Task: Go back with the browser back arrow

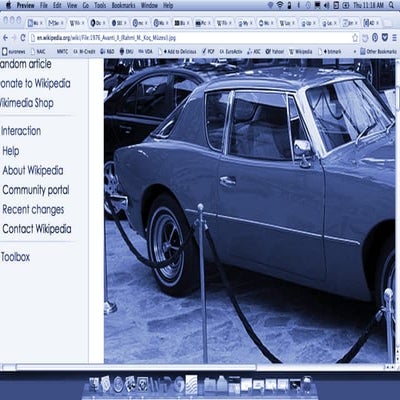Action: click(5, 38)
